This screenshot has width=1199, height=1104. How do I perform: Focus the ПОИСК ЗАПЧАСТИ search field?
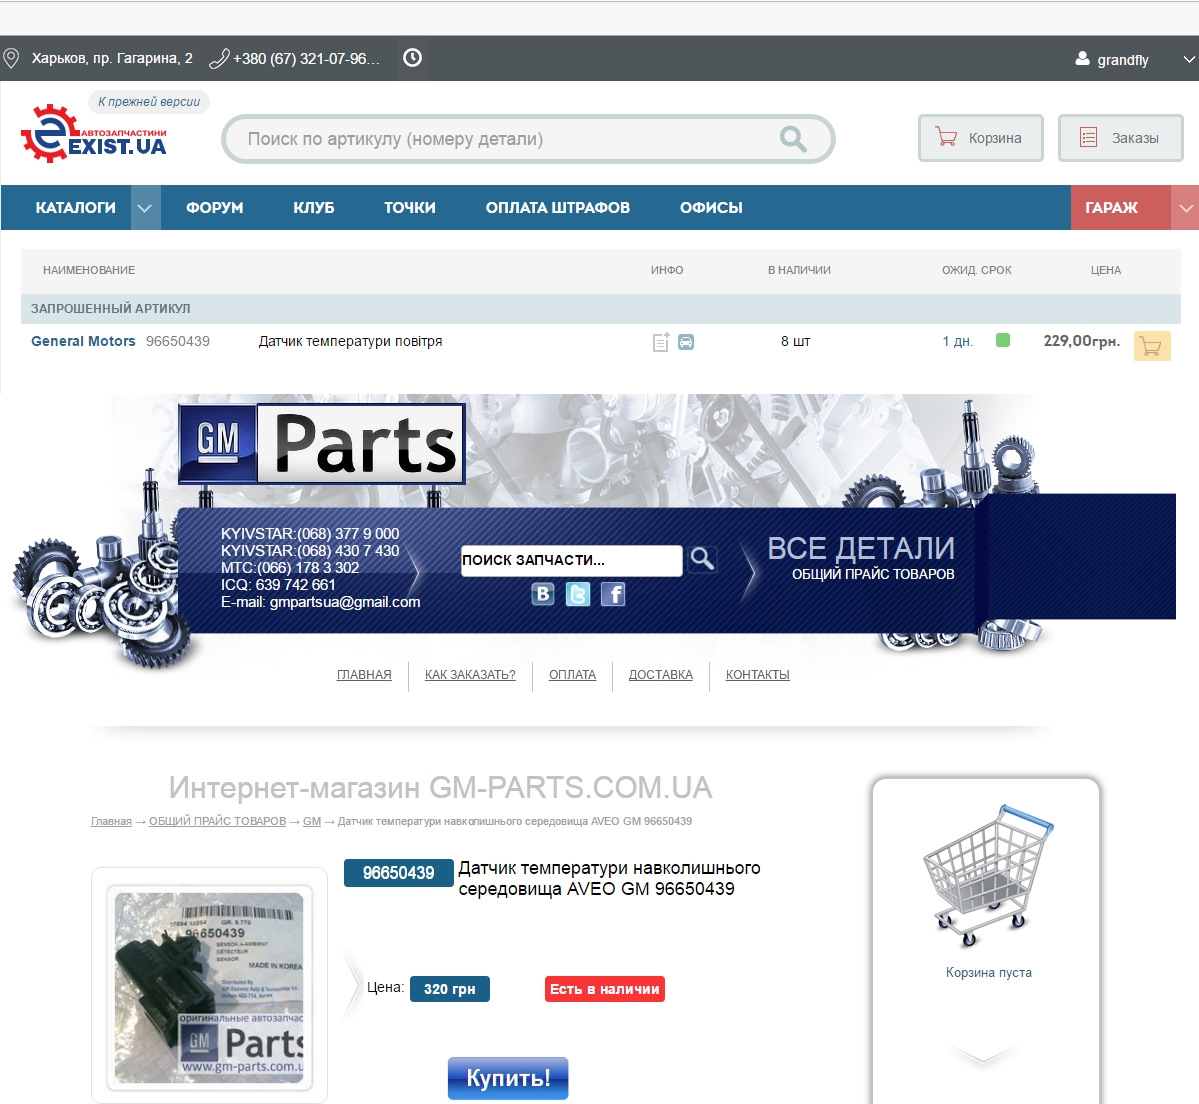point(571,560)
